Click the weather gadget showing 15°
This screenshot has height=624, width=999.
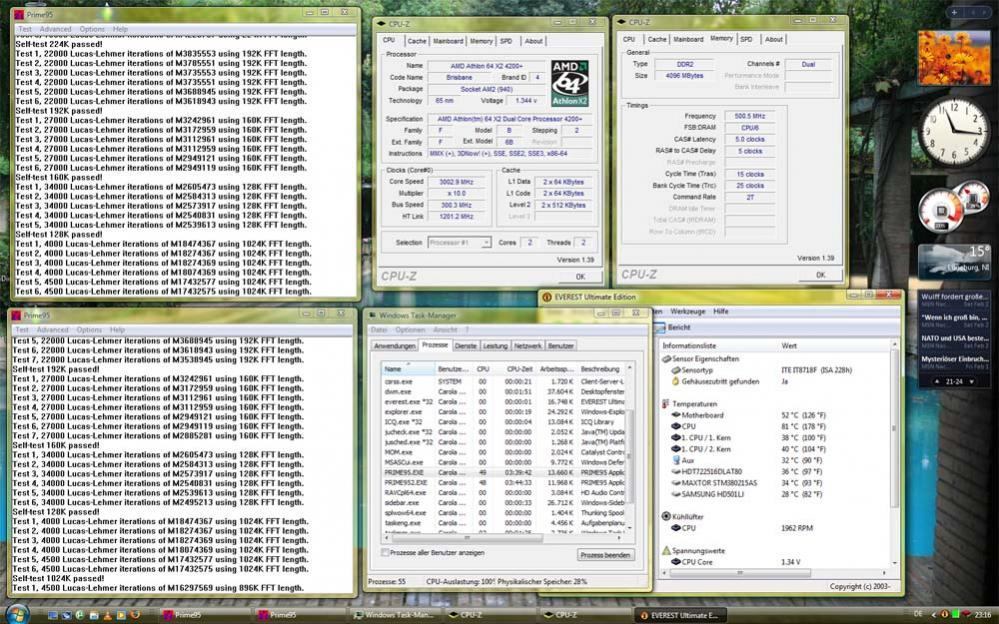tap(954, 262)
